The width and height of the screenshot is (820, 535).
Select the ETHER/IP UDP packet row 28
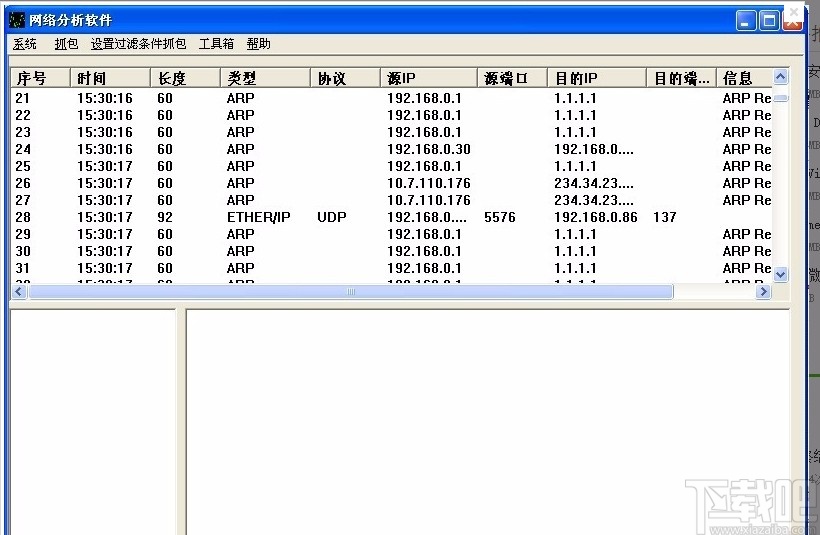click(x=392, y=217)
